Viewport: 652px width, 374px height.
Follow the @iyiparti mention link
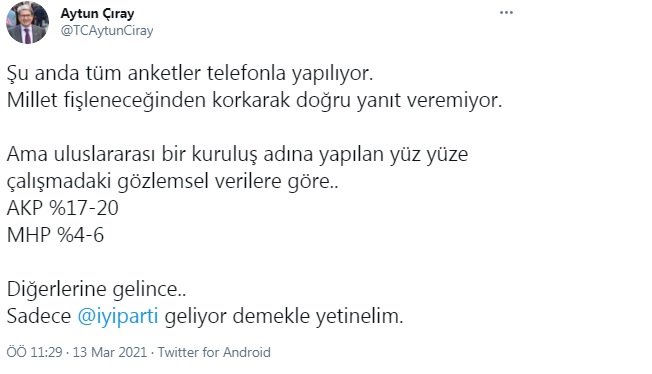118,316
